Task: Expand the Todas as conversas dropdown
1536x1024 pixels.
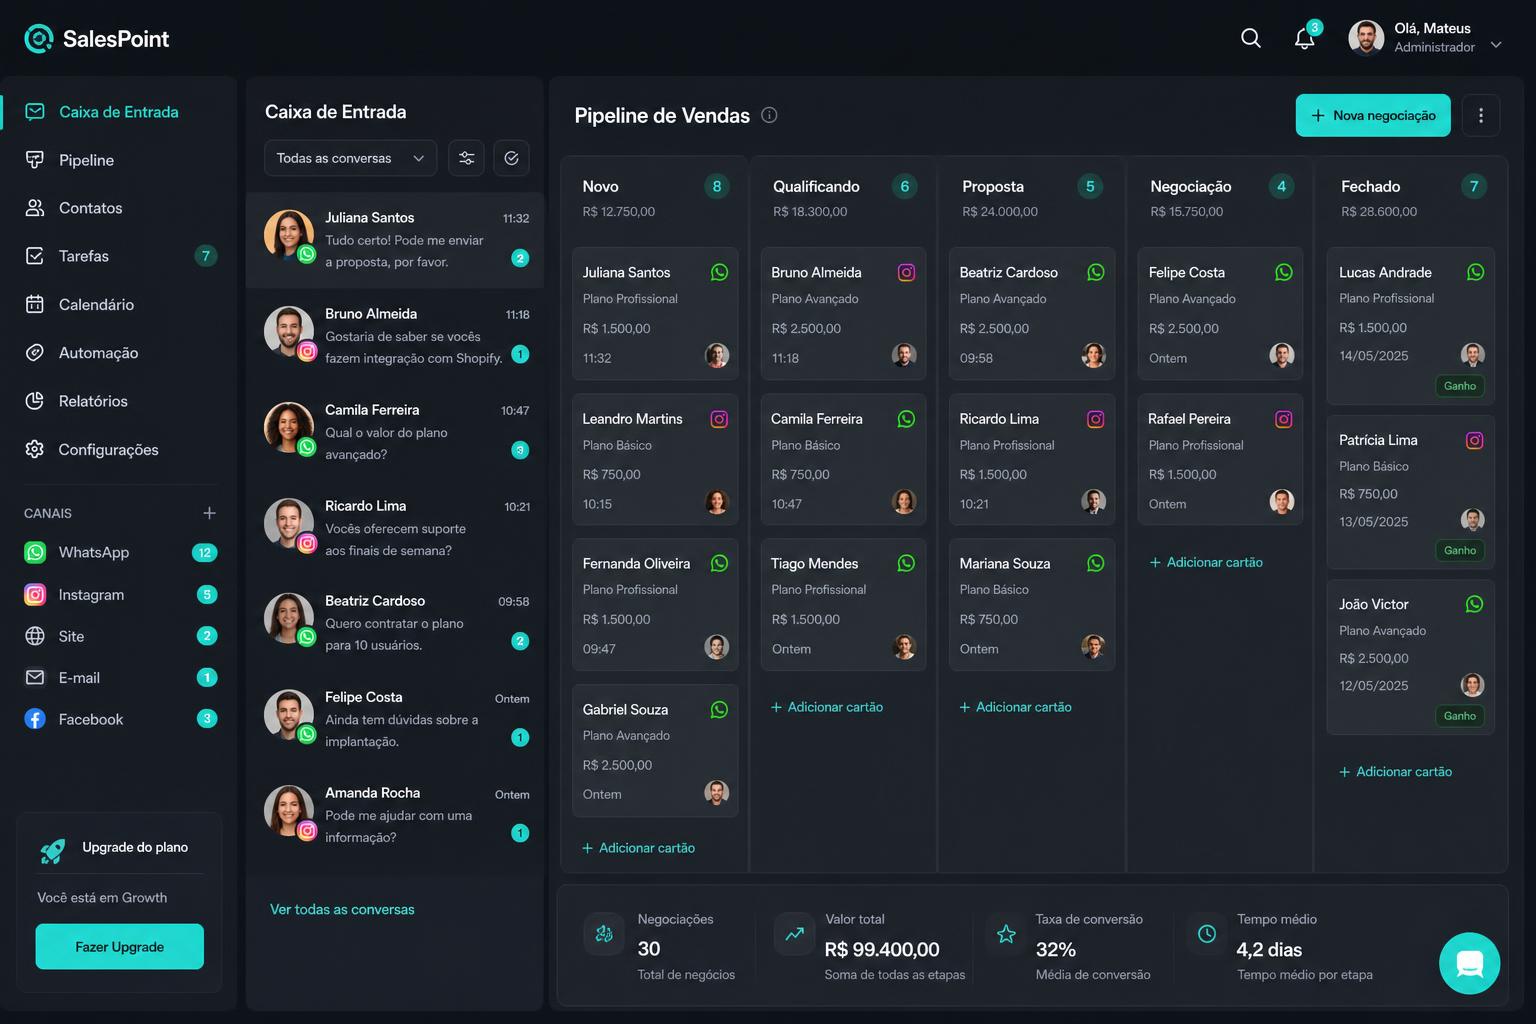Action: click(x=350, y=158)
